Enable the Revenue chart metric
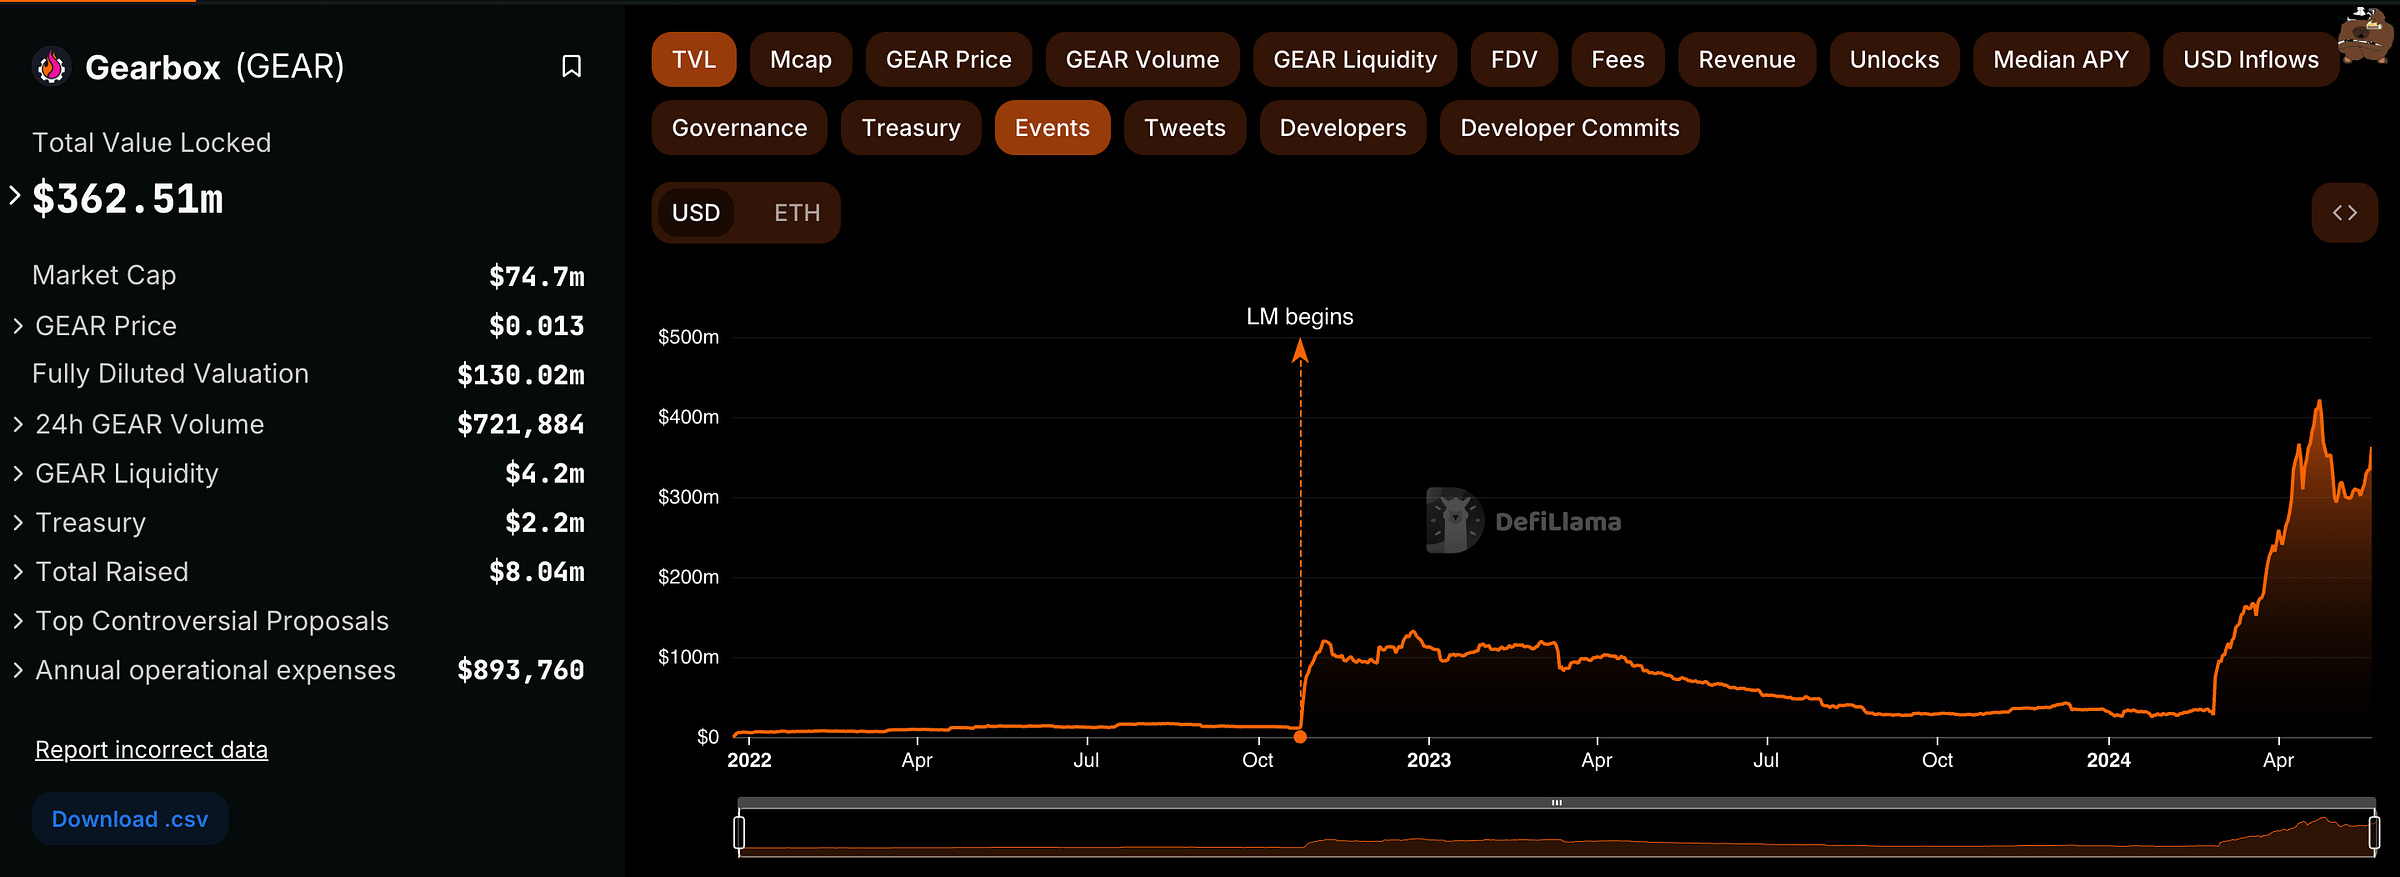Screen dimensions: 2400x877 [x=1747, y=60]
